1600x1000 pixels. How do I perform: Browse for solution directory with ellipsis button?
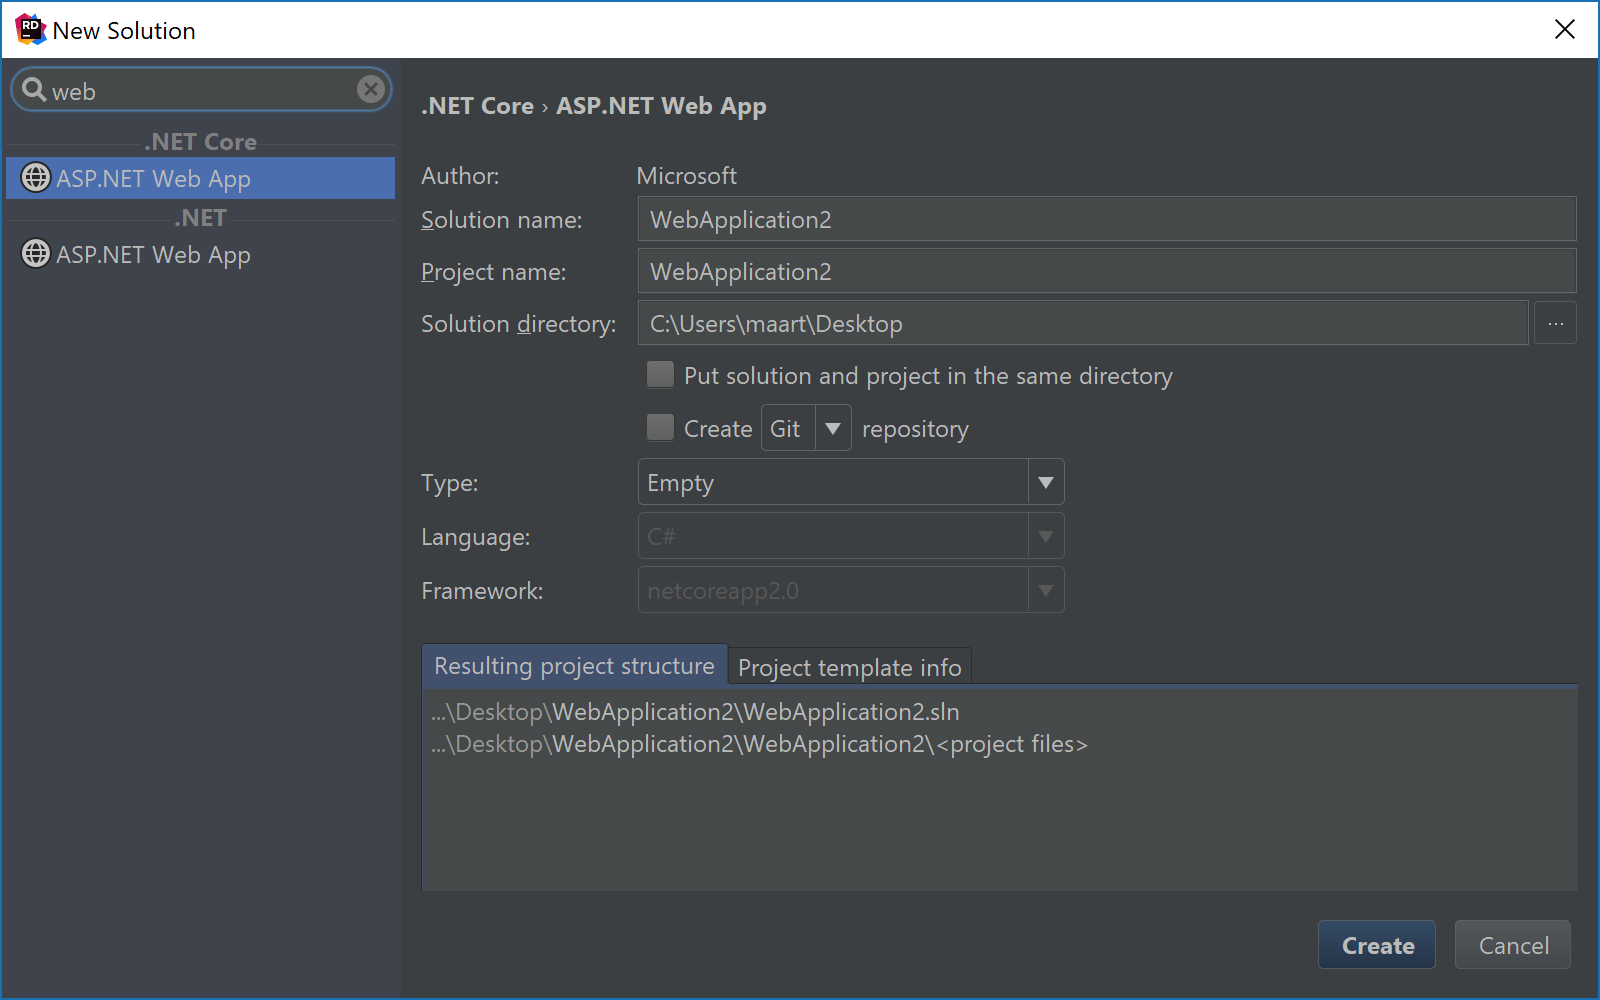click(x=1555, y=323)
